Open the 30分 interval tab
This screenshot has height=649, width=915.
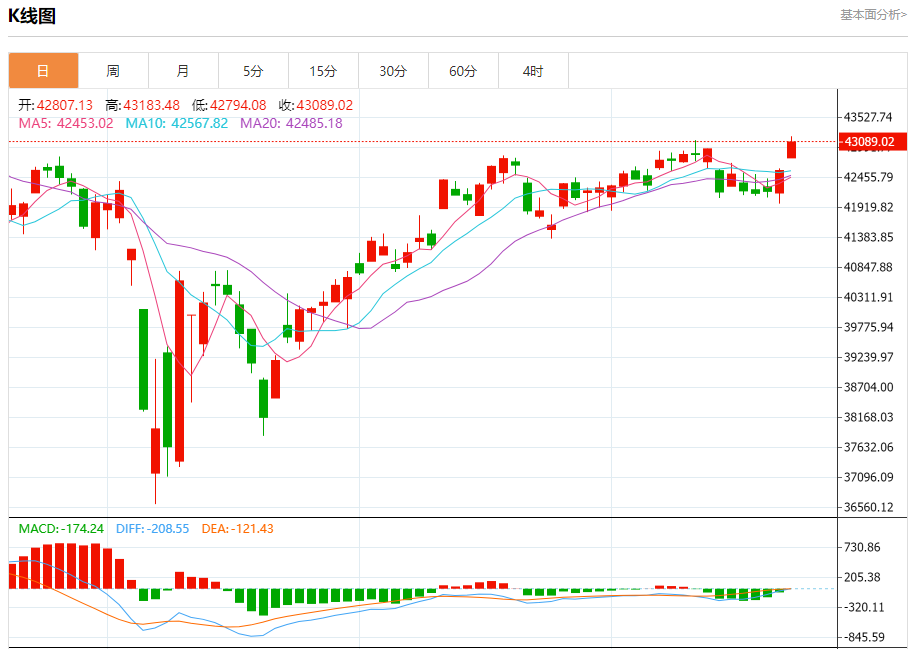393,71
